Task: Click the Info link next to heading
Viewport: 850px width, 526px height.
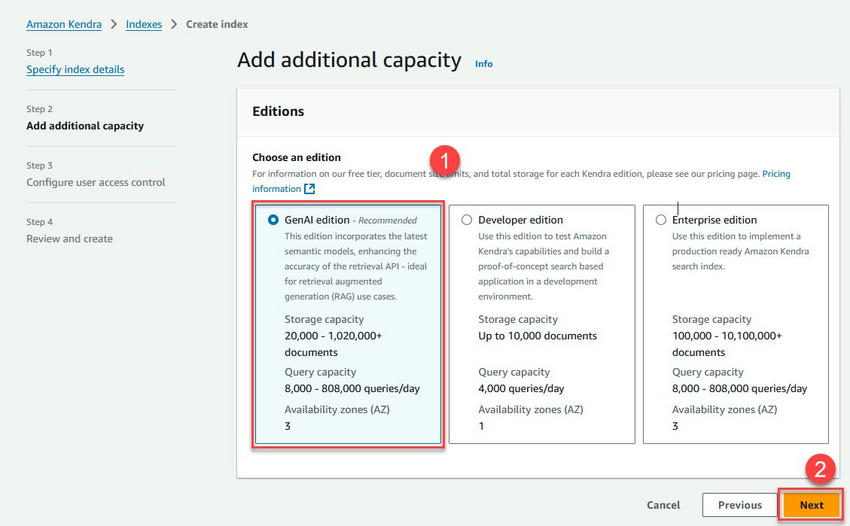Action: pyautogui.click(x=484, y=64)
